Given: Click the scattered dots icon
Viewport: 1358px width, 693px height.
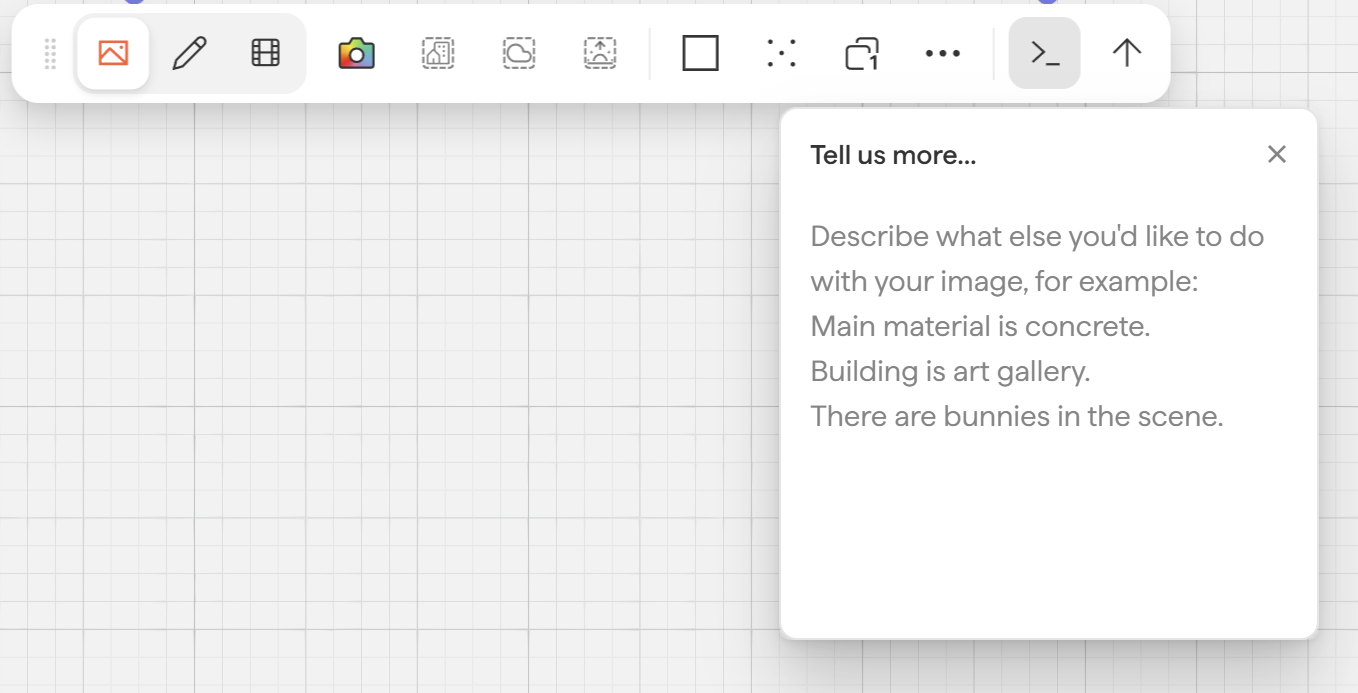Looking at the screenshot, I should click(x=781, y=53).
